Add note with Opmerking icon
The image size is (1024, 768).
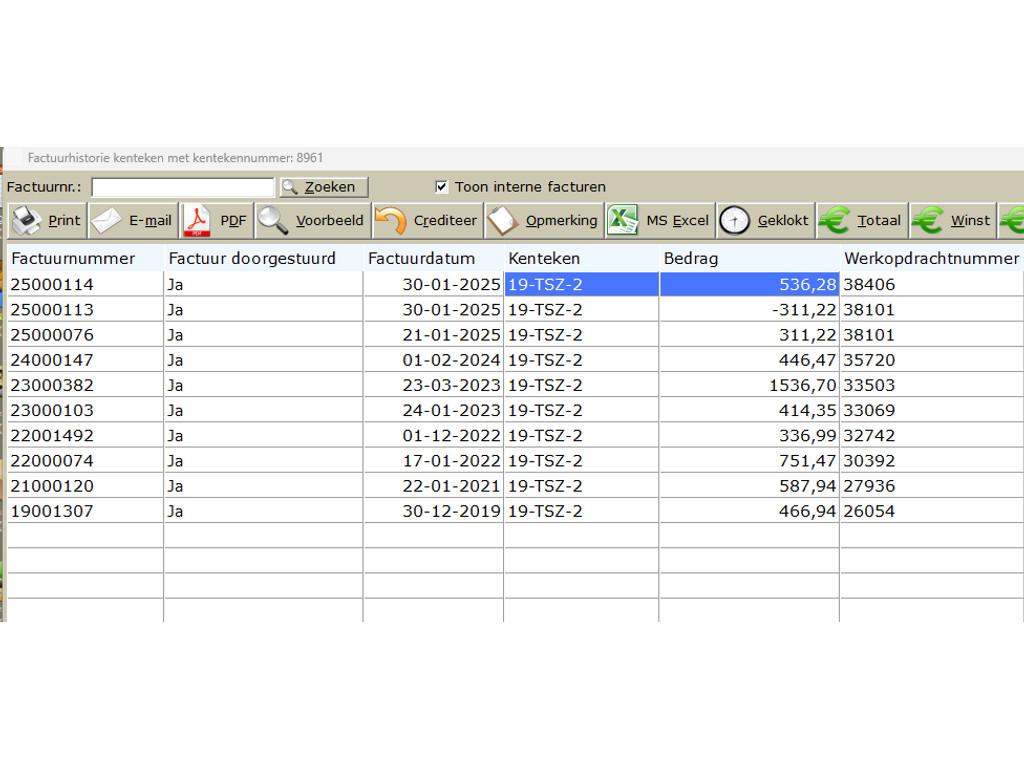pos(503,220)
